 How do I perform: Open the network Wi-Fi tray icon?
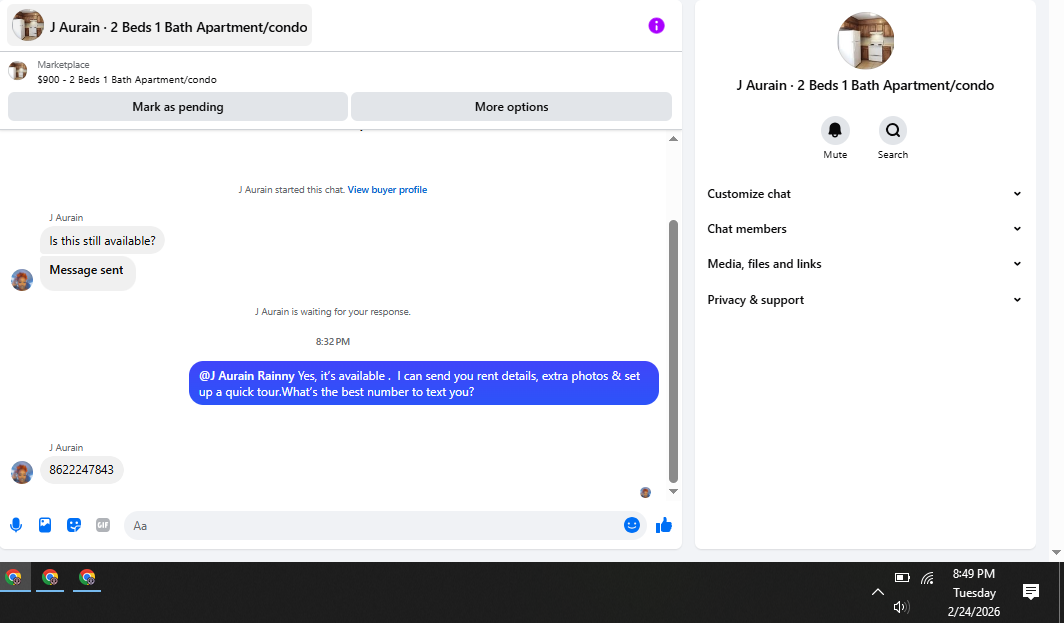[927, 578]
